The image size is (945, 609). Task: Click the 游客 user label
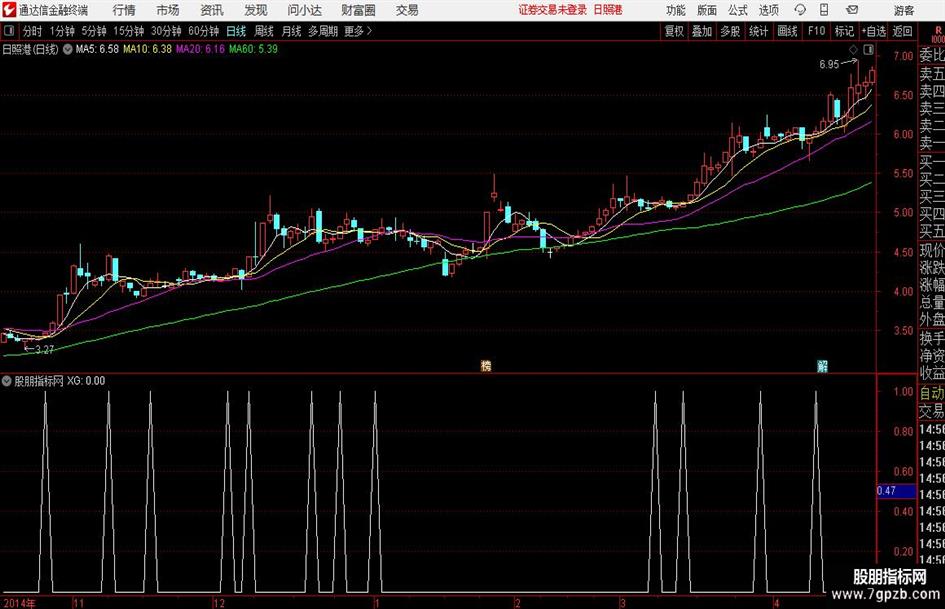903,10
